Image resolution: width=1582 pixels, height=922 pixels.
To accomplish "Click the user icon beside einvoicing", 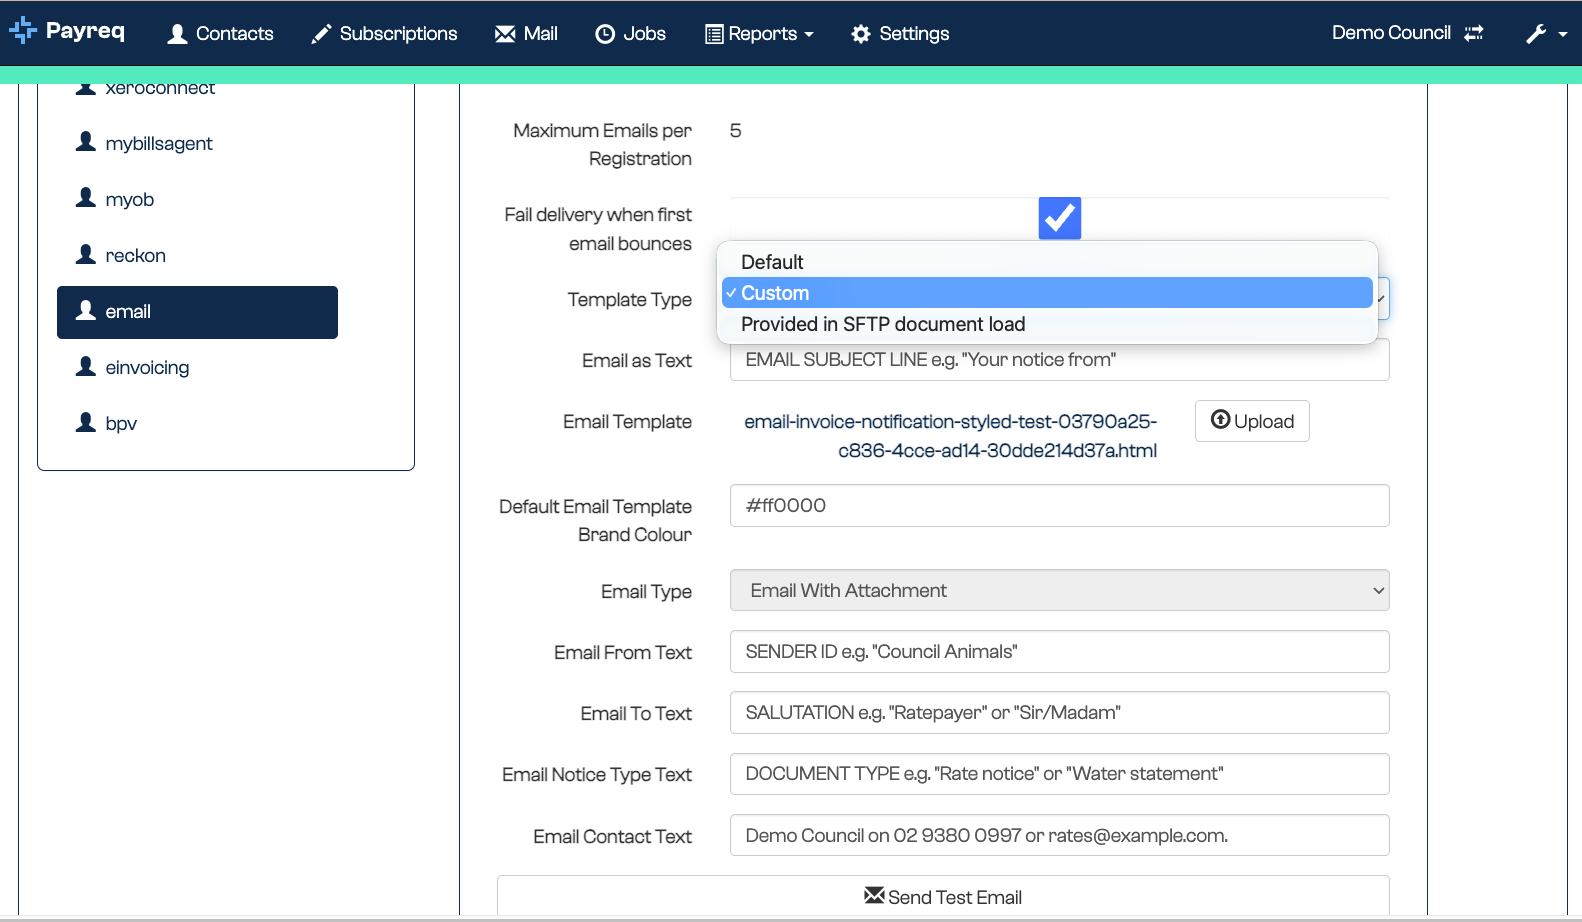I will click(86, 365).
